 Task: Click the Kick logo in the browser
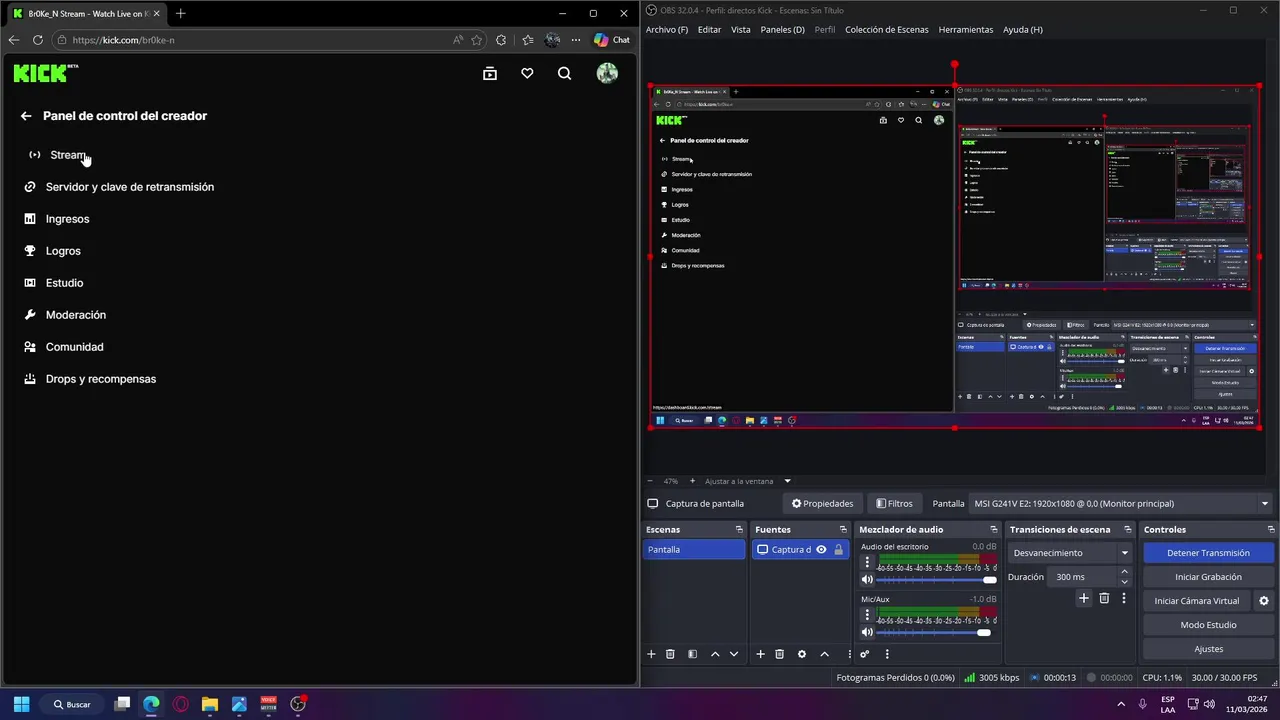tap(45, 73)
